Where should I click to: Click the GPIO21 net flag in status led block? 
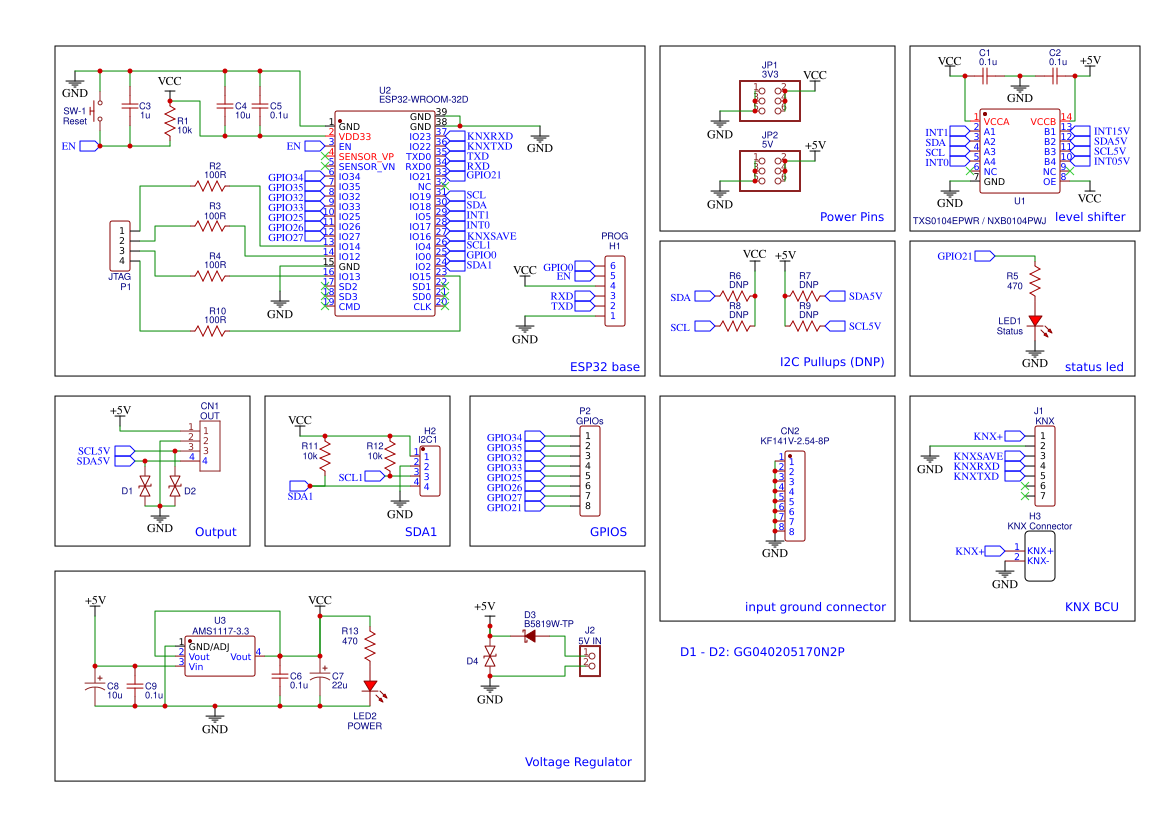pos(966,256)
